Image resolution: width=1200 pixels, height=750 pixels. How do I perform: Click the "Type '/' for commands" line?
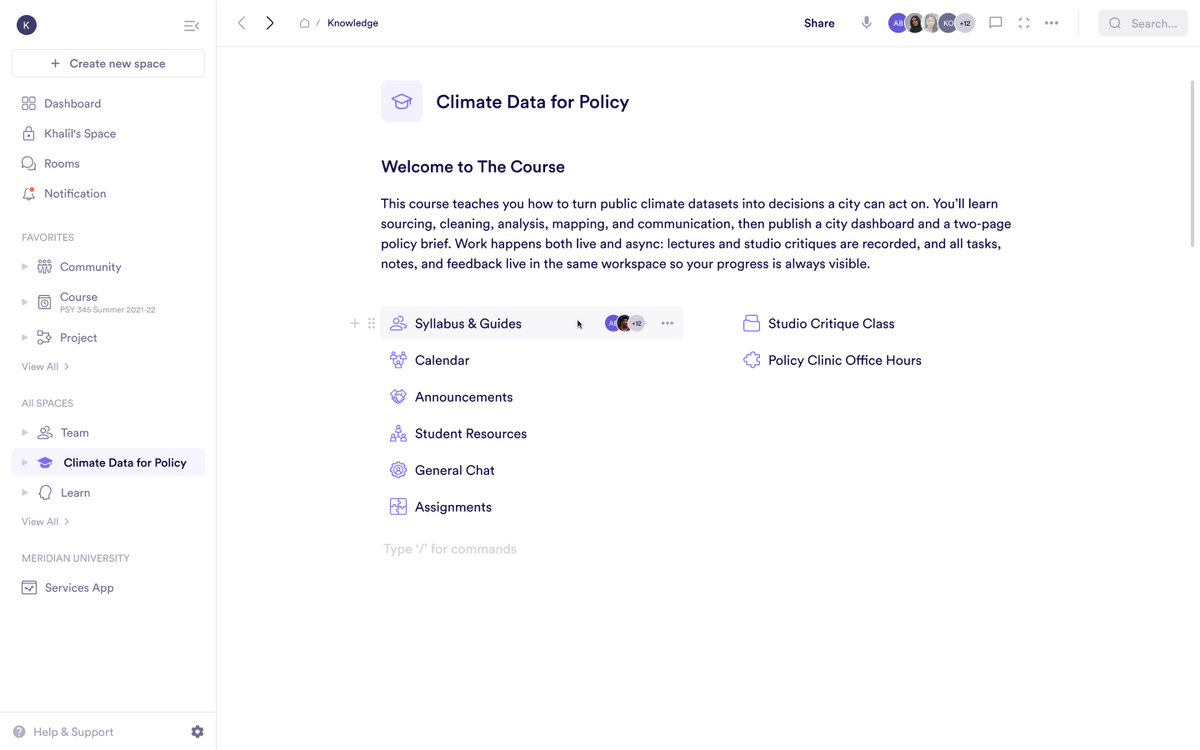point(450,549)
